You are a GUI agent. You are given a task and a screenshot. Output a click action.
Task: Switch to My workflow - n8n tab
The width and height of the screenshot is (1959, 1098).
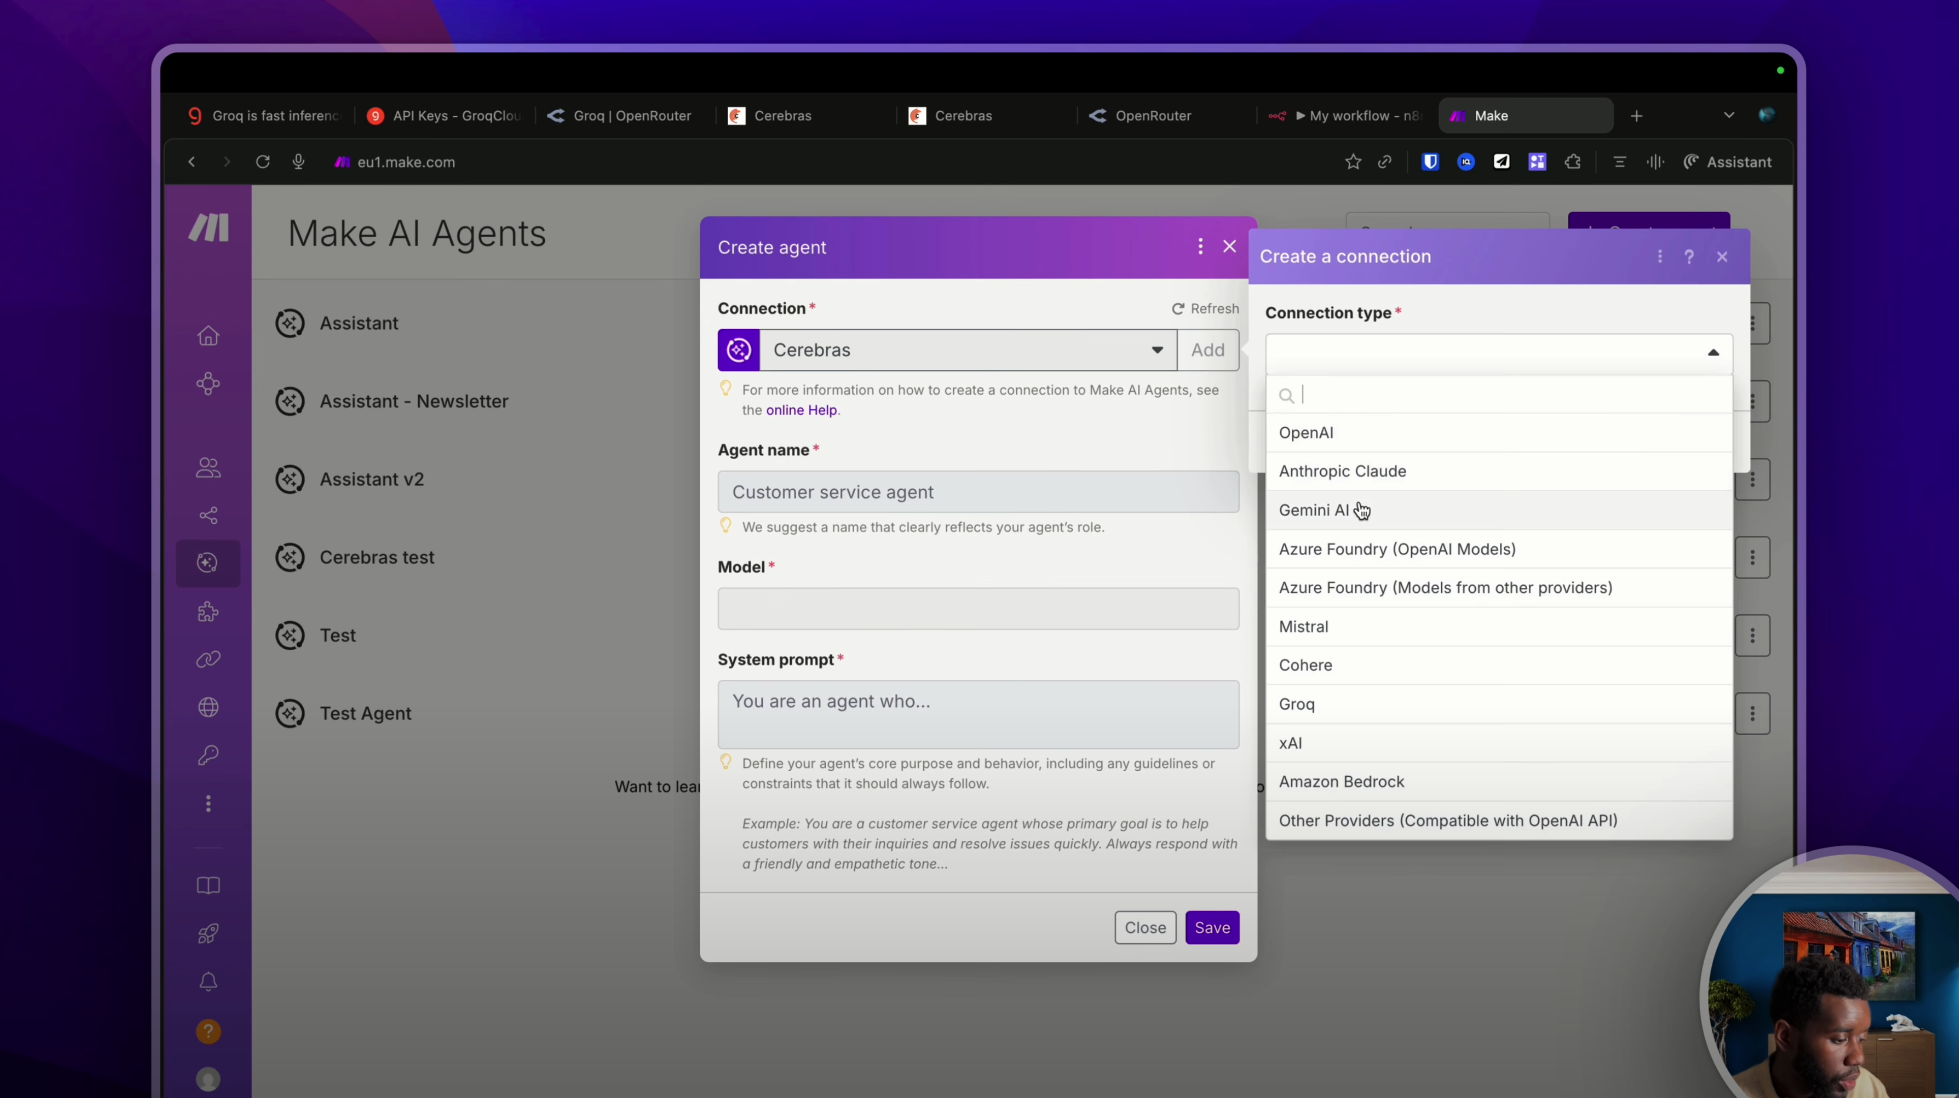pyautogui.click(x=1345, y=116)
